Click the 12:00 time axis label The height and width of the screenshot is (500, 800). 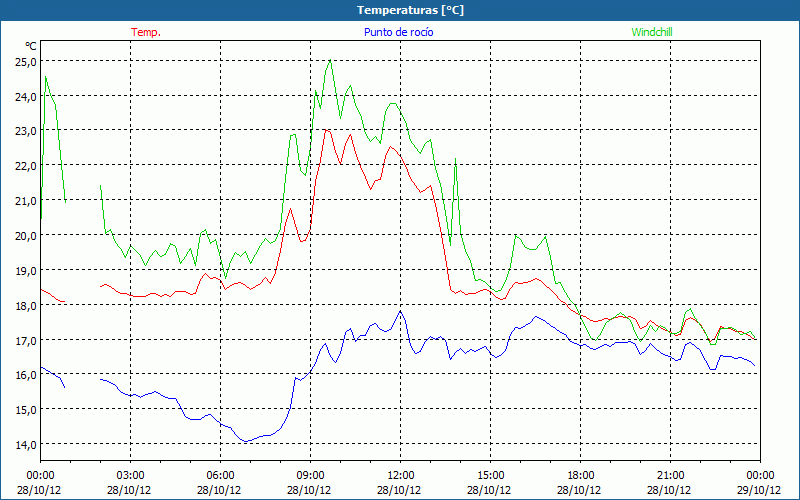(401, 475)
